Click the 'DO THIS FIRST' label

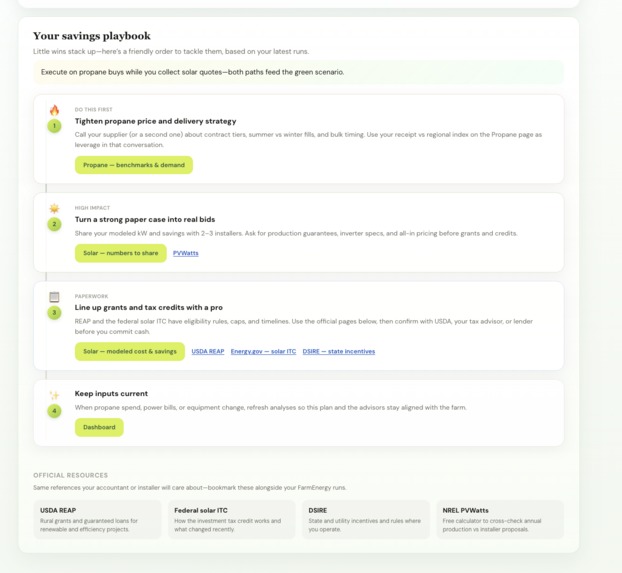click(x=94, y=110)
